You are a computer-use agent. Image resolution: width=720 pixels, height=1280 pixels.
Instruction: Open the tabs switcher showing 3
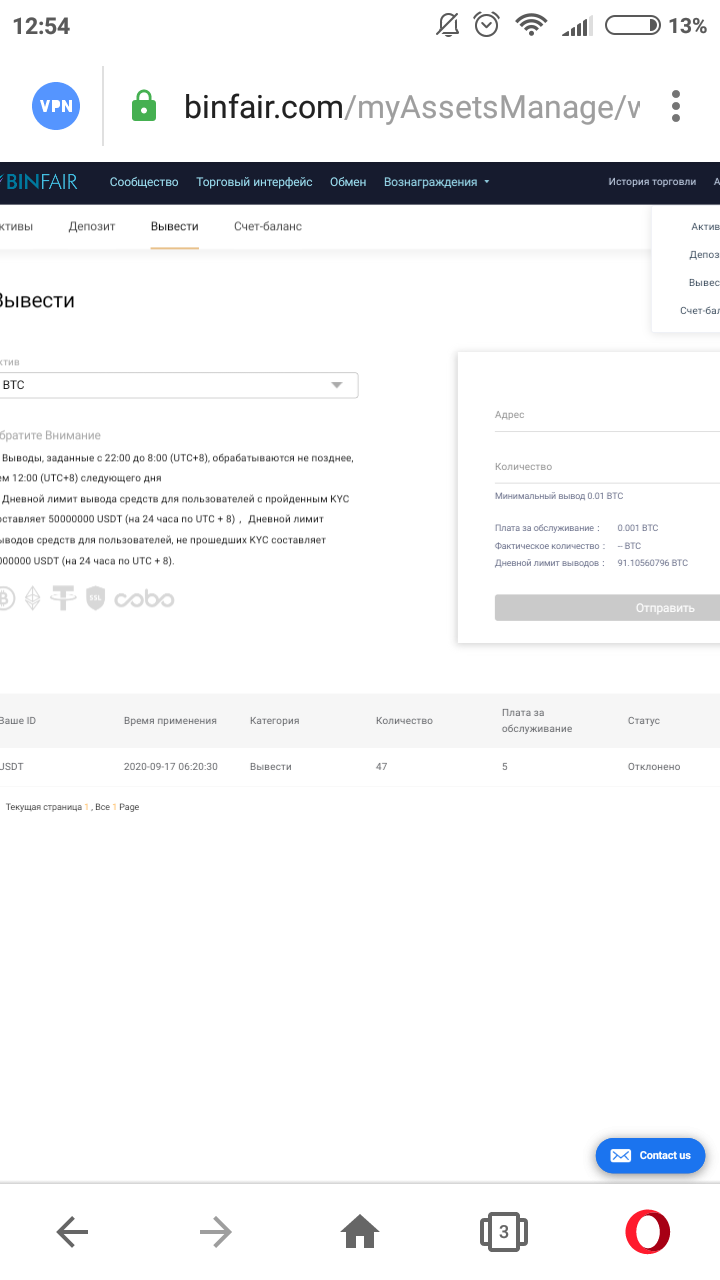[x=504, y=1232]
